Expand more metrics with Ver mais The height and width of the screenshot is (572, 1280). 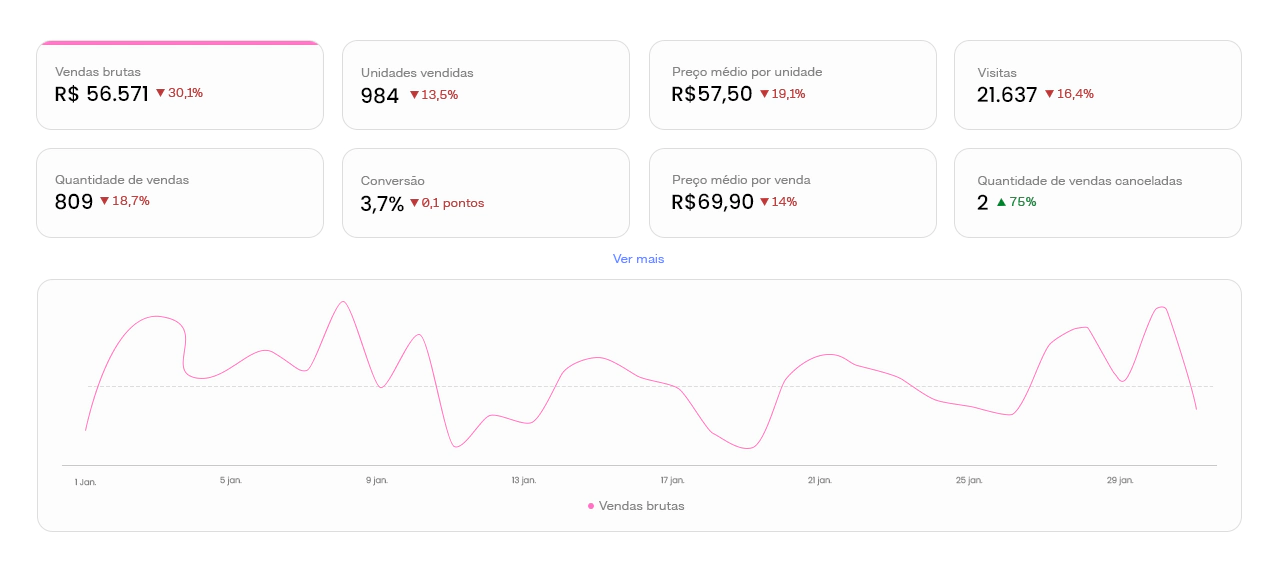[638, 259]
